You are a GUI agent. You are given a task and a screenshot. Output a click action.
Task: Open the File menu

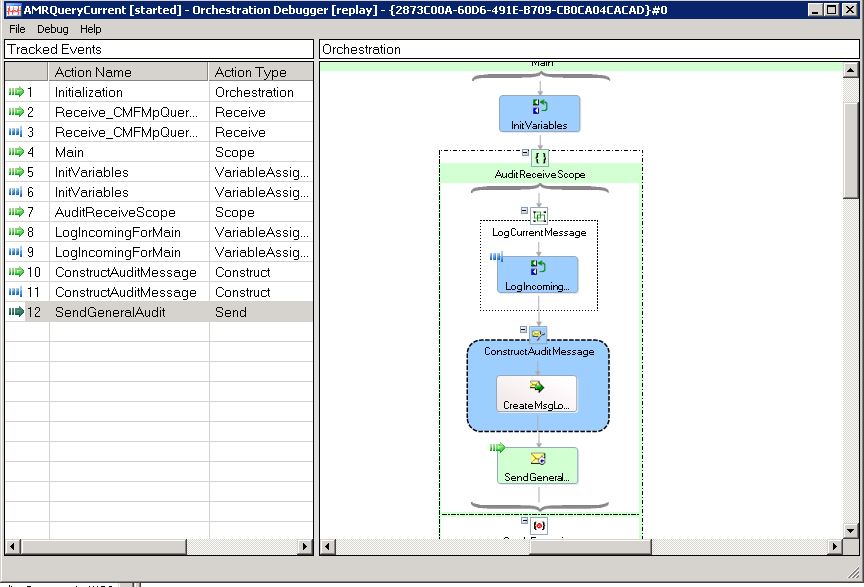click(x=16, y=29)
